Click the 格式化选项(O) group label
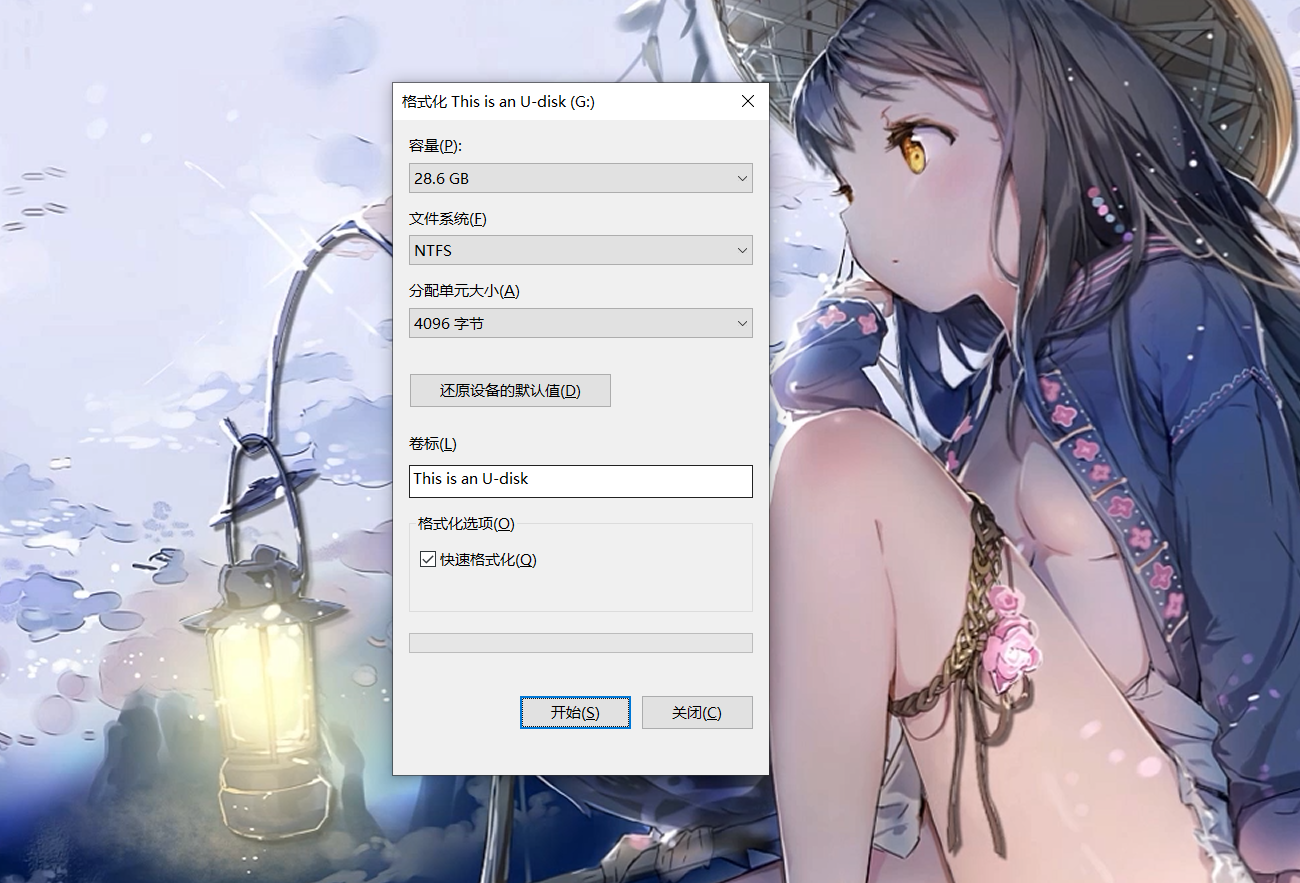 (466, 524)
